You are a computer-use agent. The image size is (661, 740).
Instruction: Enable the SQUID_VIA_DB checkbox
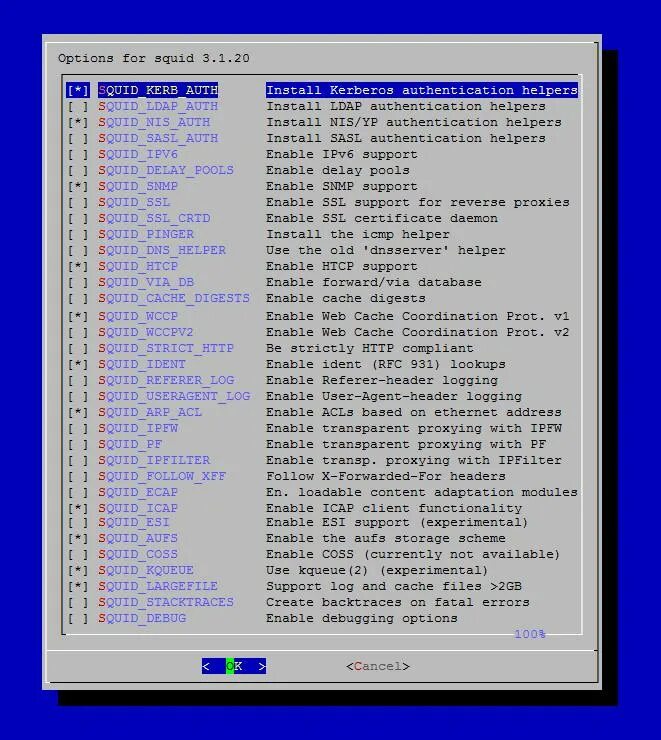(78, 283)
